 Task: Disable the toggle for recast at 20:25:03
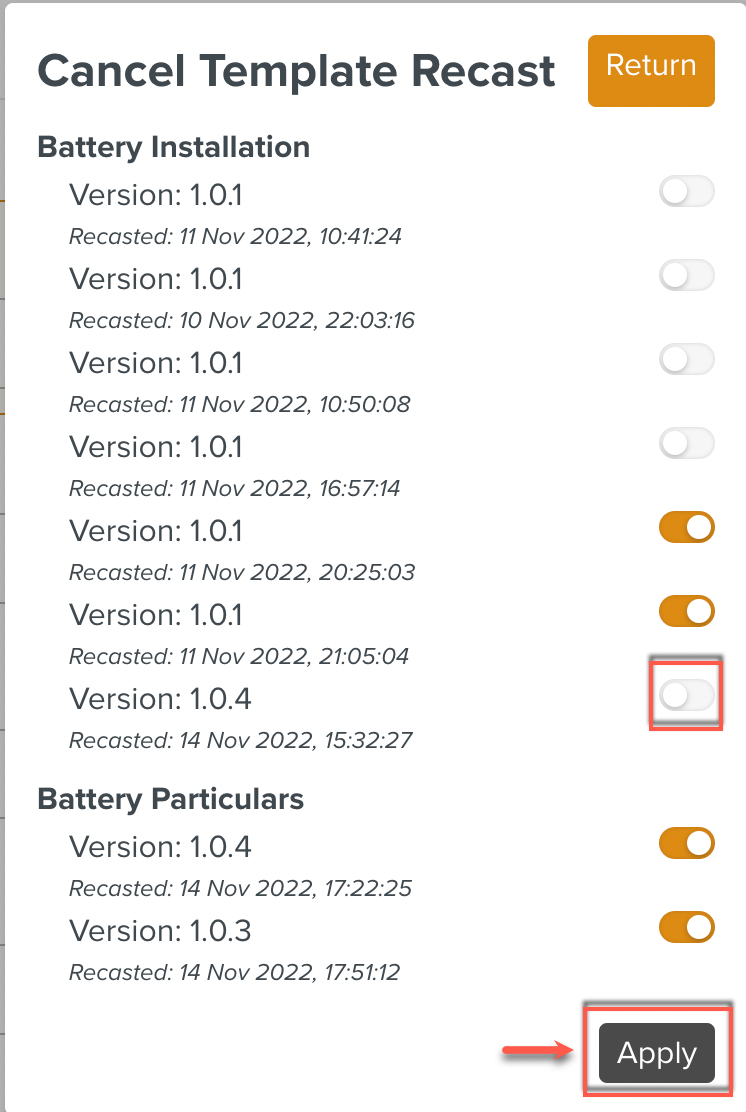coord(687,527)
